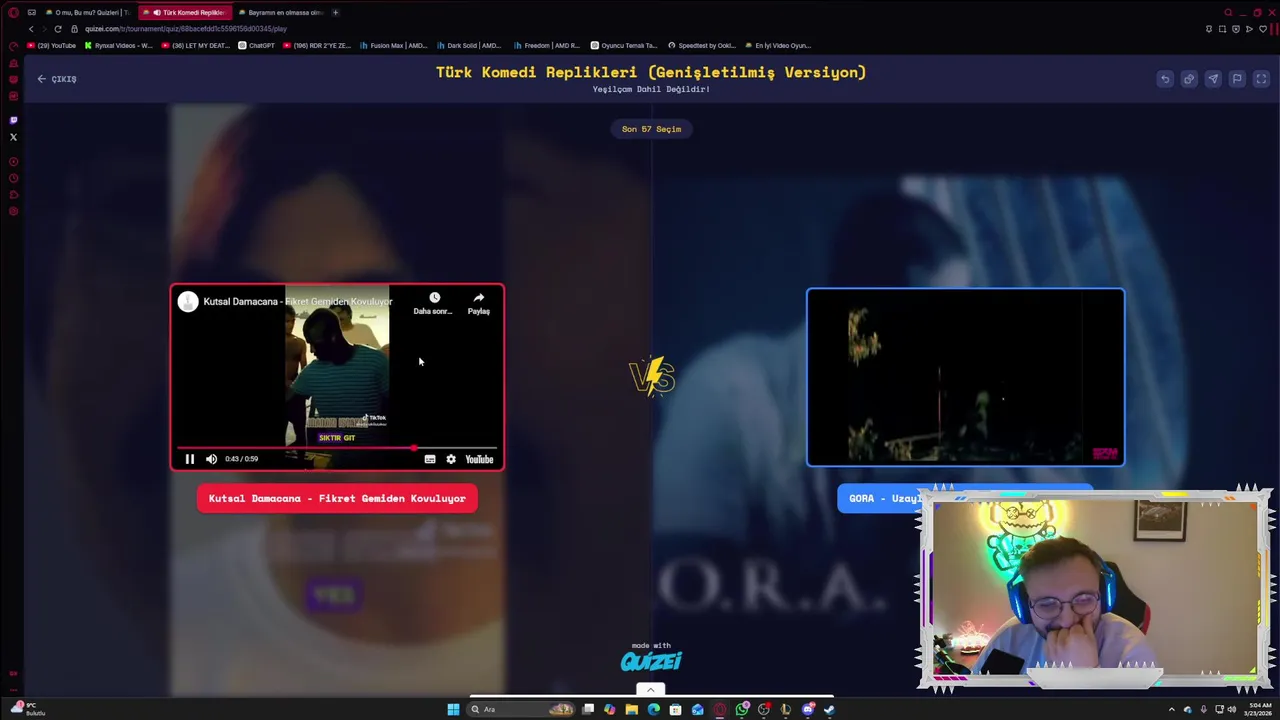
Task: Open the En İyi Video Oyun bookmark
Action: coord(778,45)
